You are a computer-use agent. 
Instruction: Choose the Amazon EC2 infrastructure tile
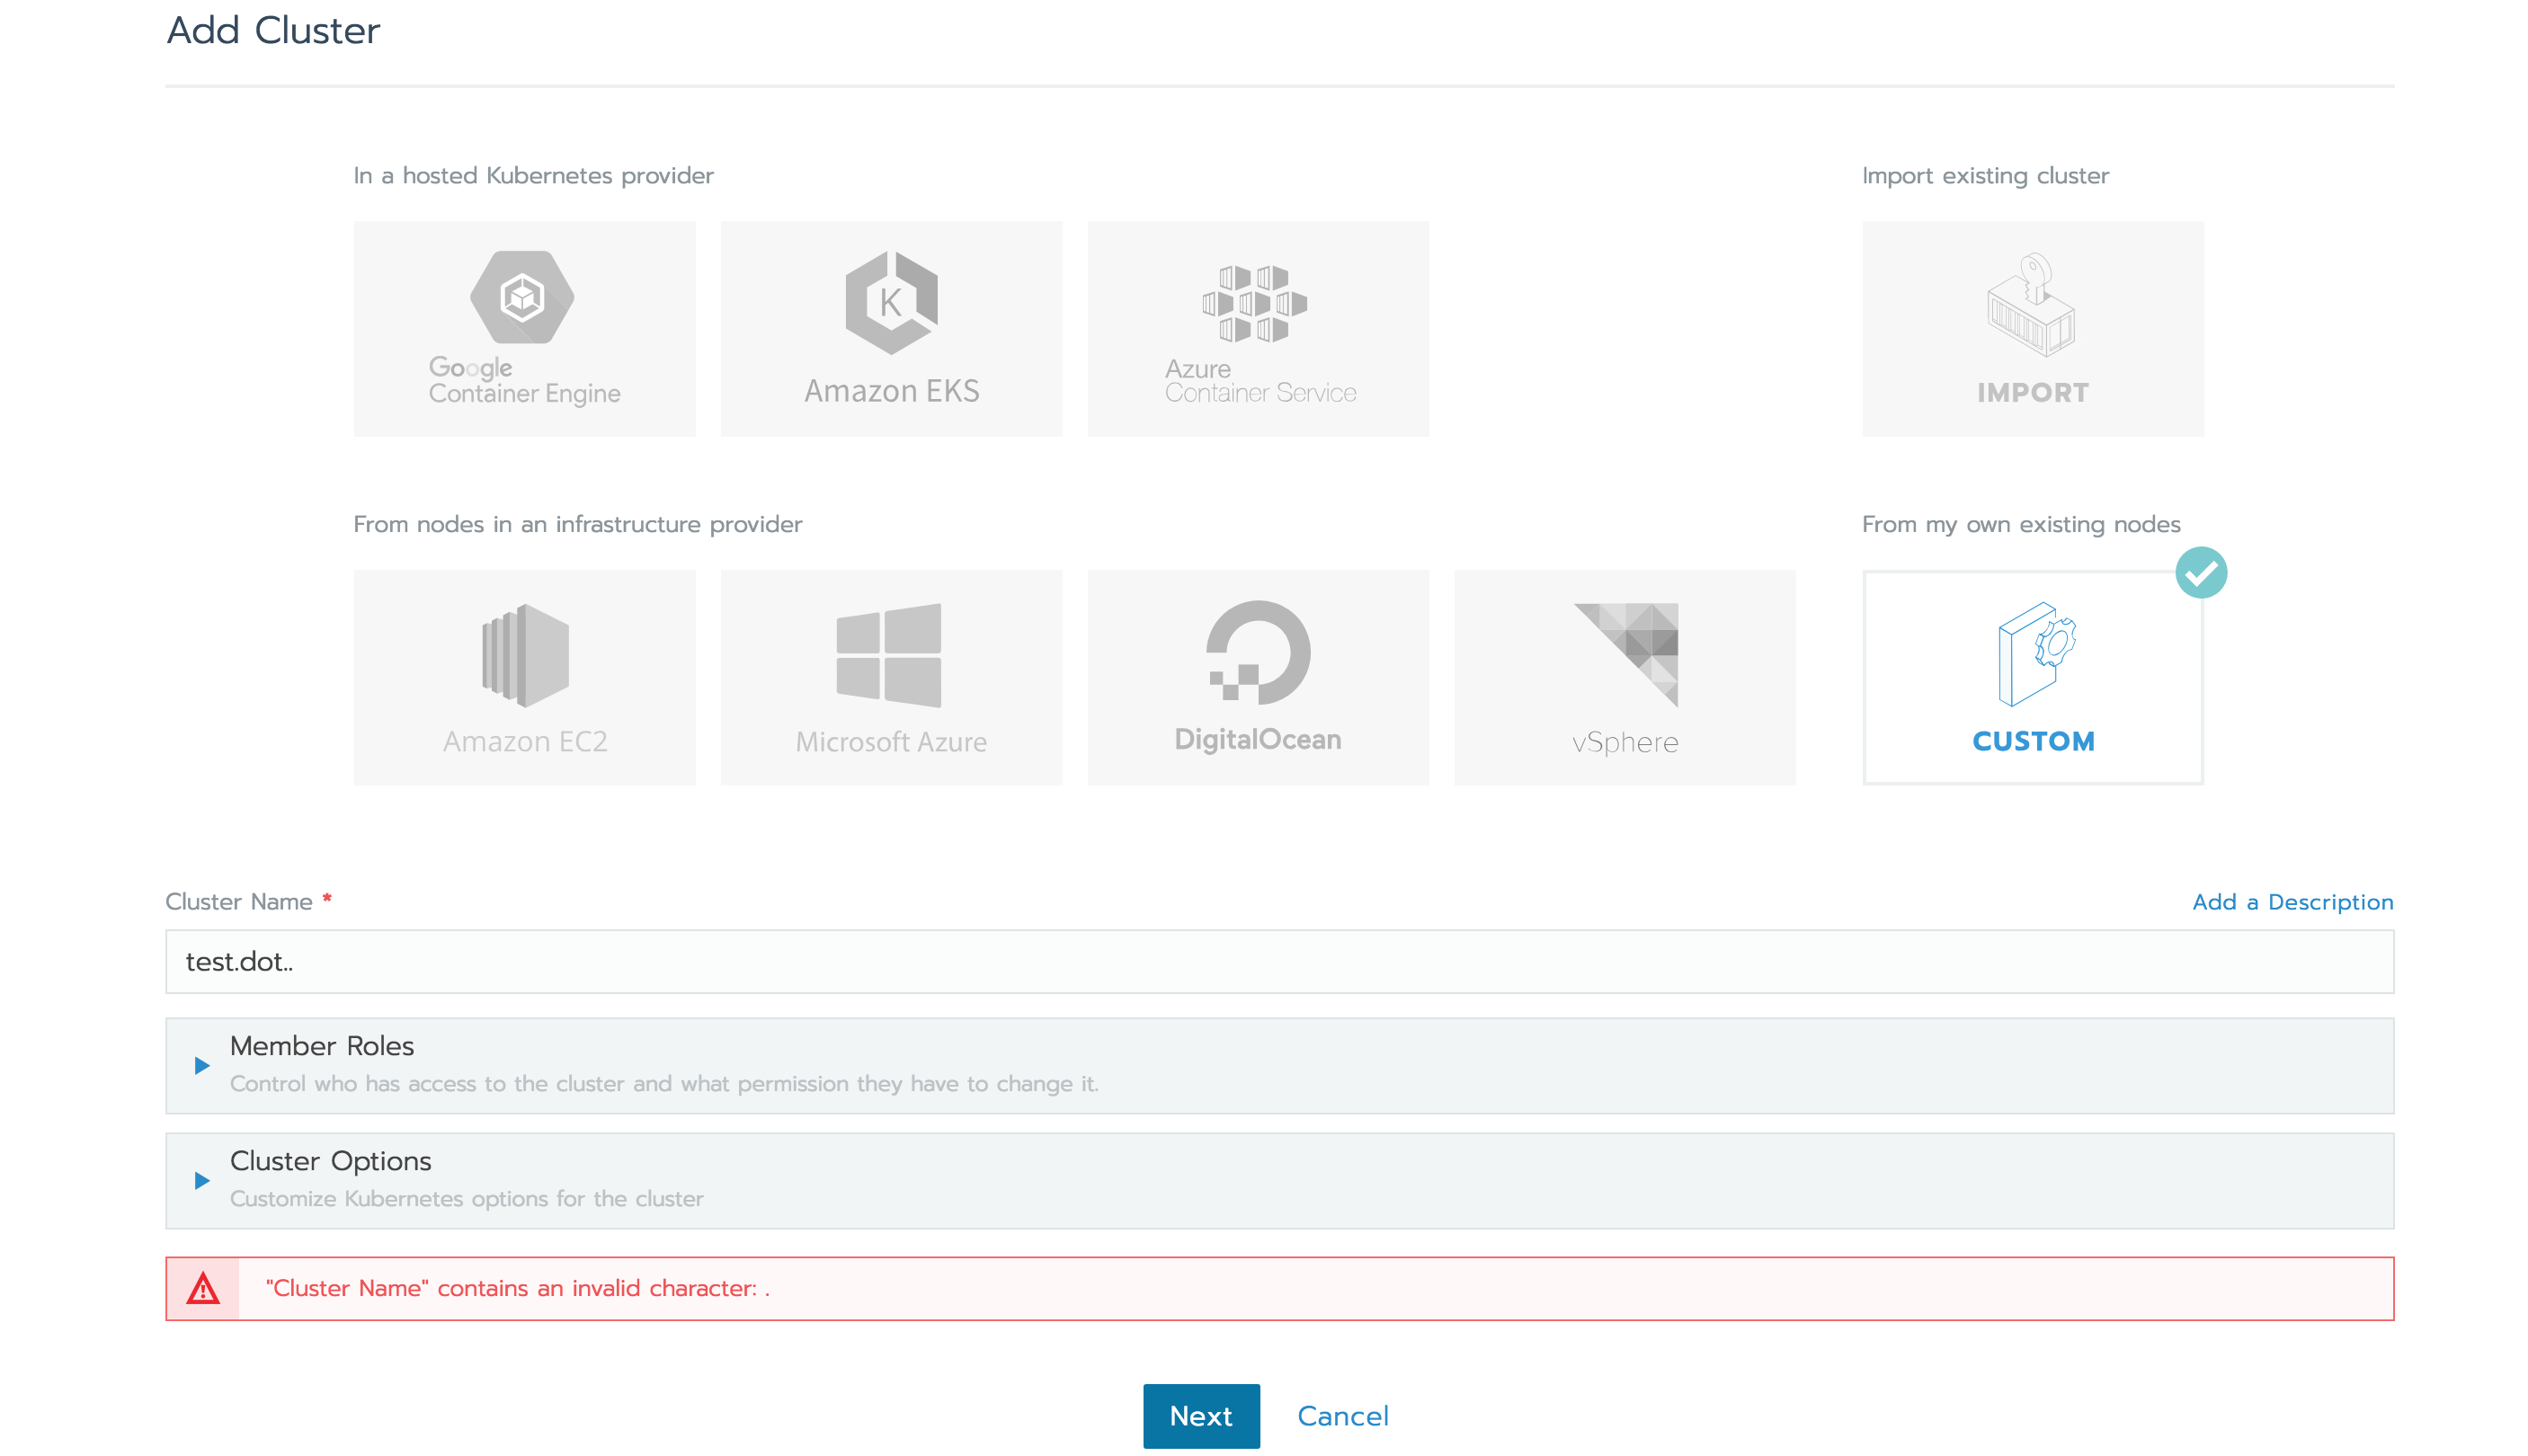pos(524,677)
